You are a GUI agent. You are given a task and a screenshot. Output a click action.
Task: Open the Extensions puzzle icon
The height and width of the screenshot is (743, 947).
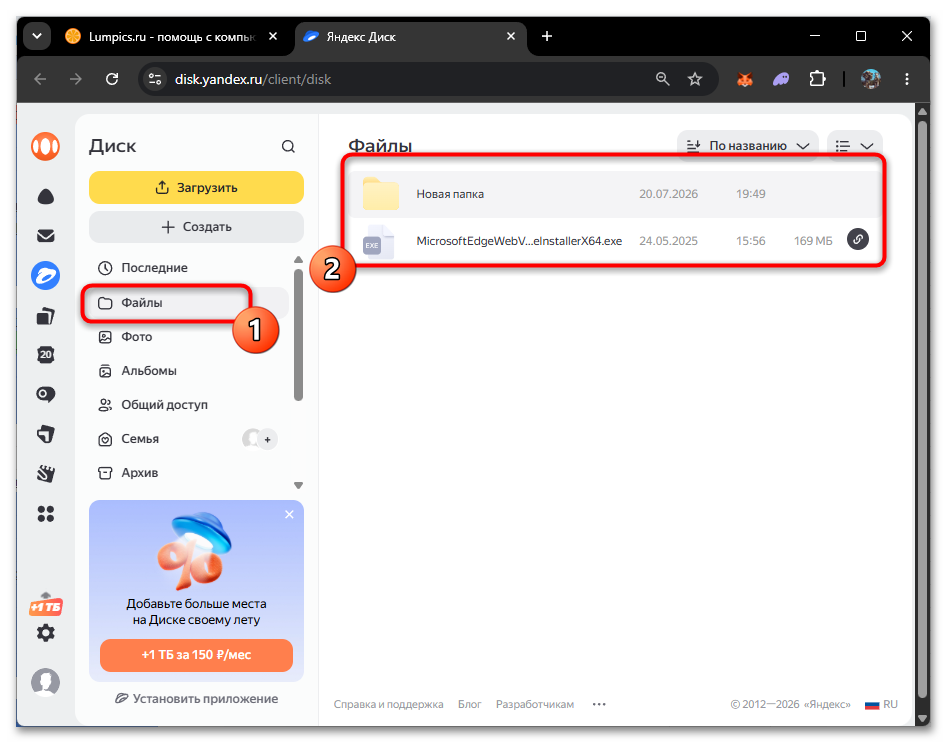tap(817, 79)
